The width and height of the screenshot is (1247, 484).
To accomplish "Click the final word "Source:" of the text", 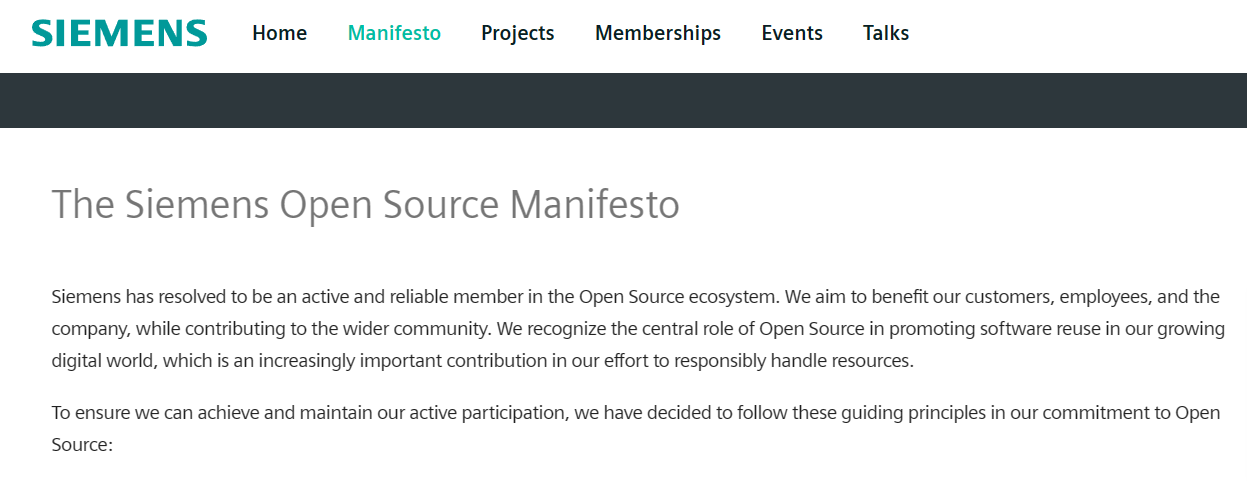I will click(x=82, y=445).
